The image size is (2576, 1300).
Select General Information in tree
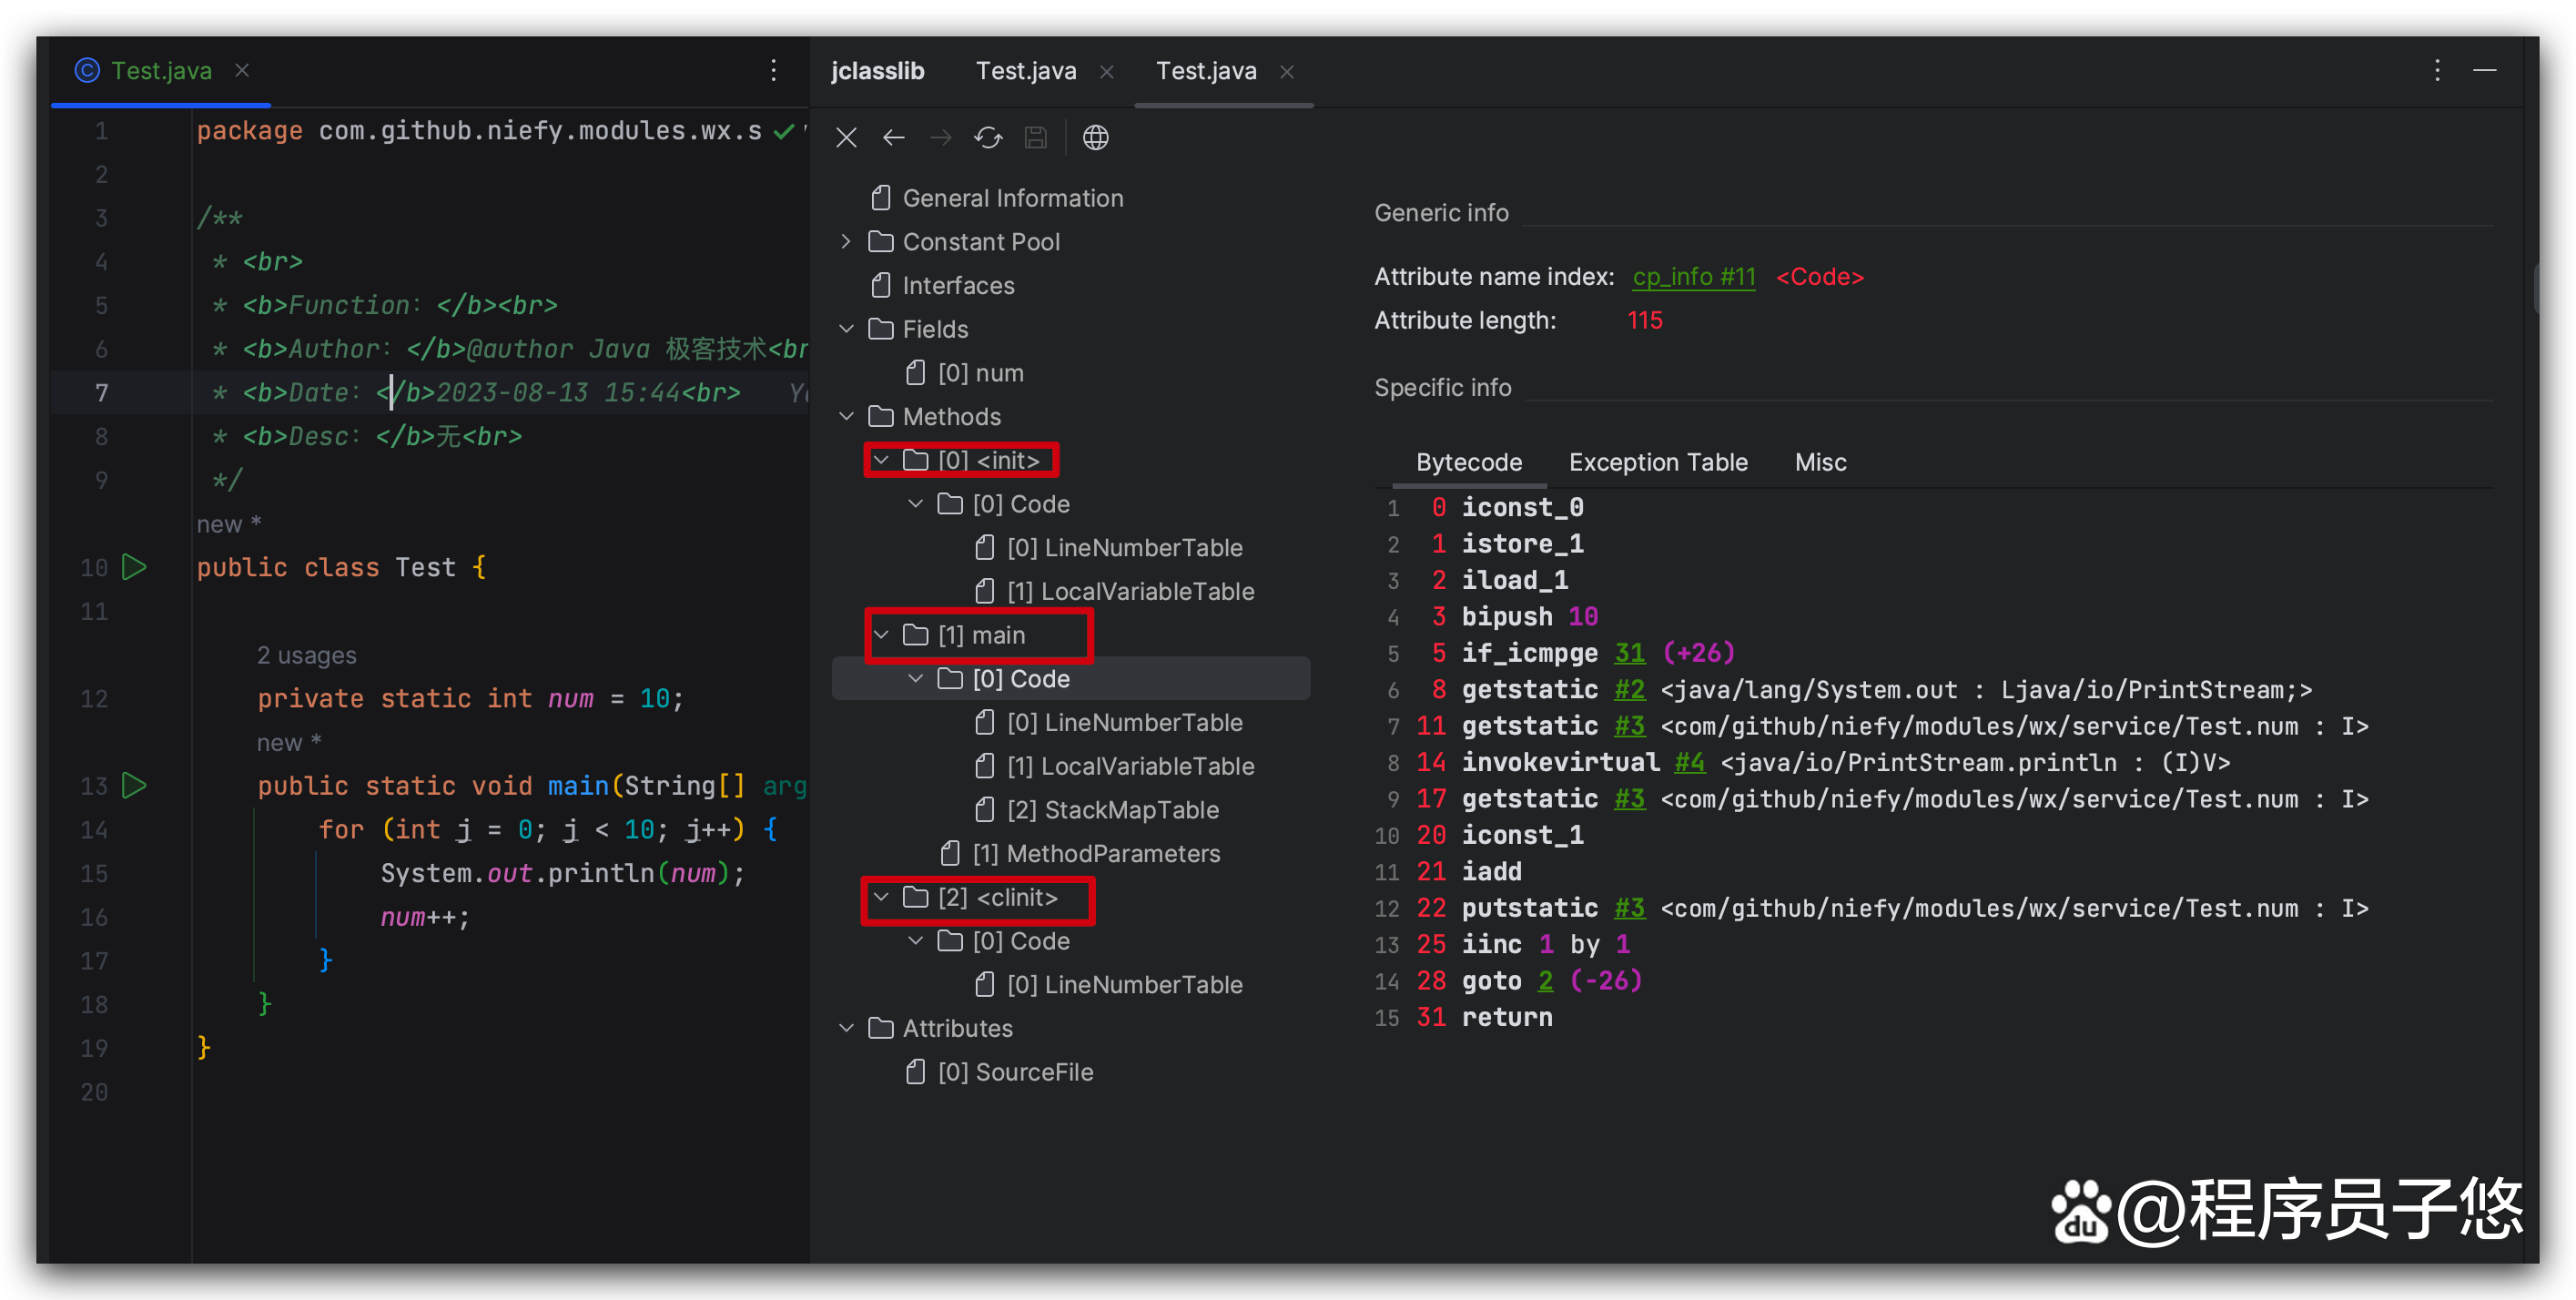(x=1012, y=198)
